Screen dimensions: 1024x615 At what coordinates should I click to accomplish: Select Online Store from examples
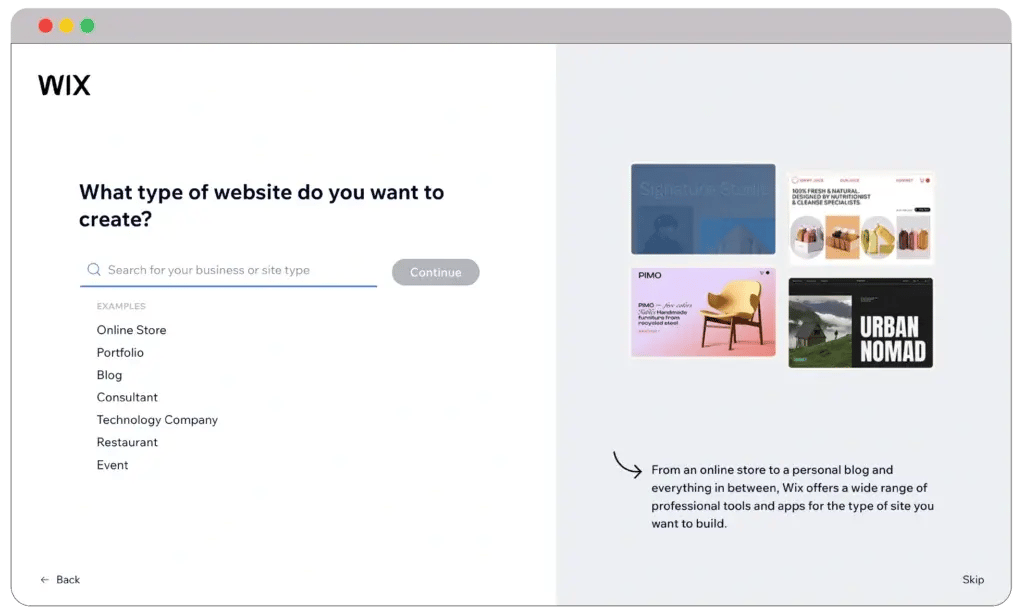pyautogui.click(x=131, y=330)
